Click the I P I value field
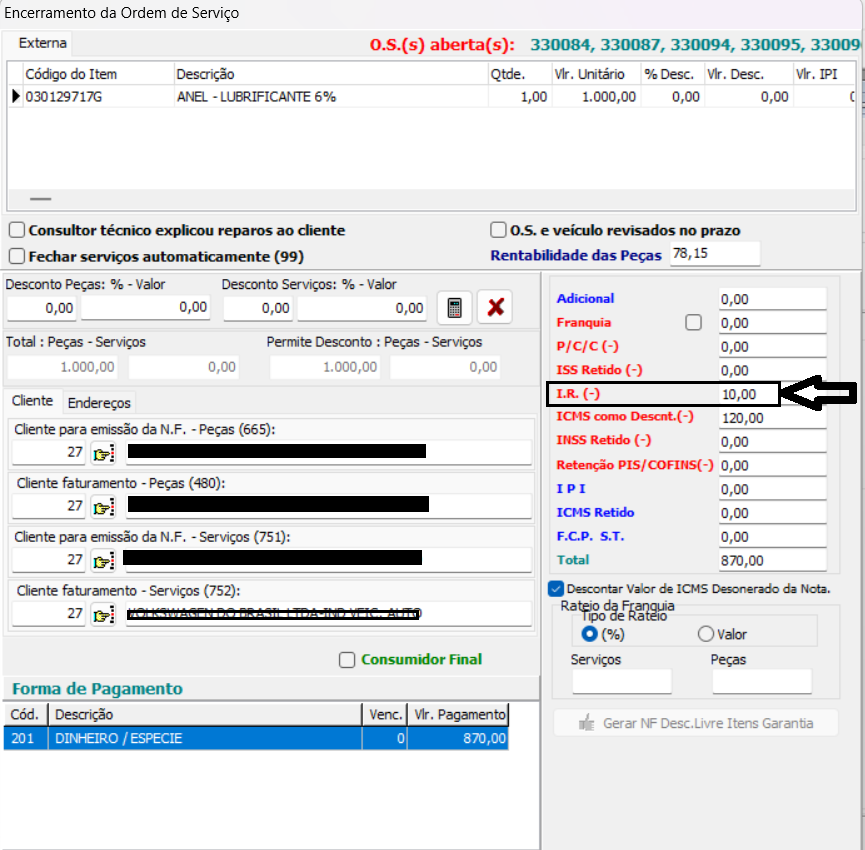 [772, 489]
